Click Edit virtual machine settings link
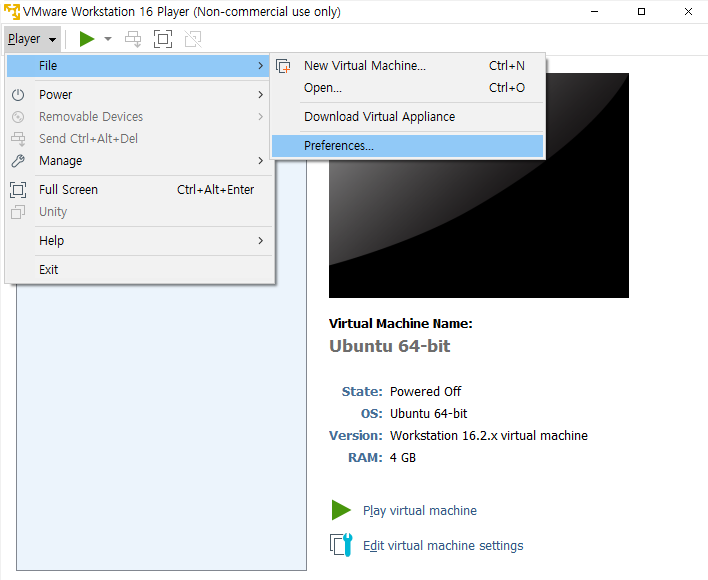Image resolution: width=708 pixels, height=580 pixels. pos(443,546)
